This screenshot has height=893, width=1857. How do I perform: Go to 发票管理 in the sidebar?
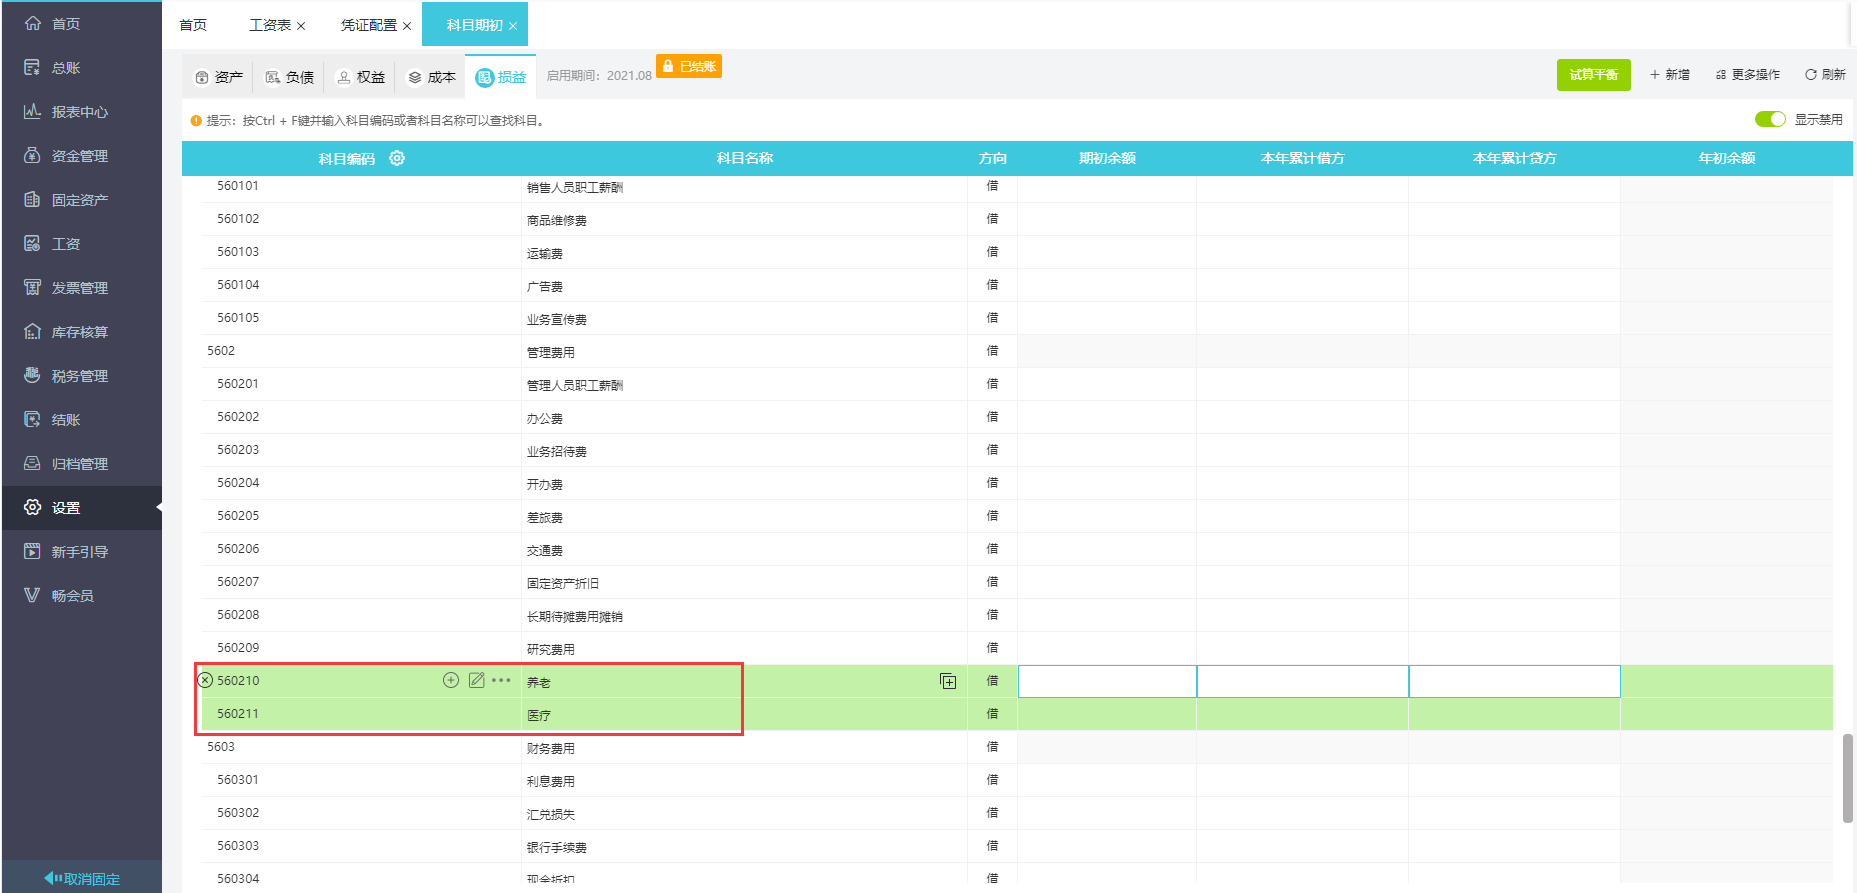[79, 288]
